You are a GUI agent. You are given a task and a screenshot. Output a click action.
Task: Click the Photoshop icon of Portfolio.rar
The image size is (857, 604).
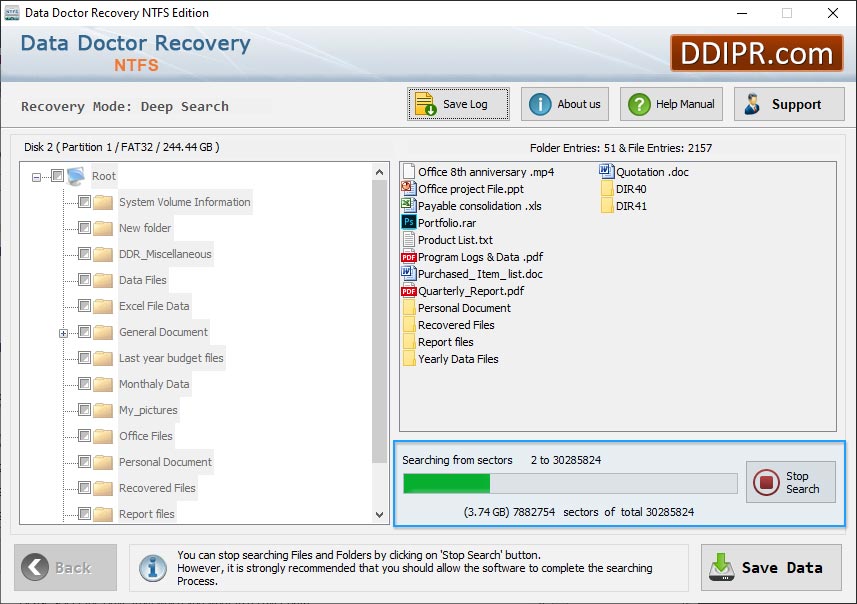click(x=409, y=222)
